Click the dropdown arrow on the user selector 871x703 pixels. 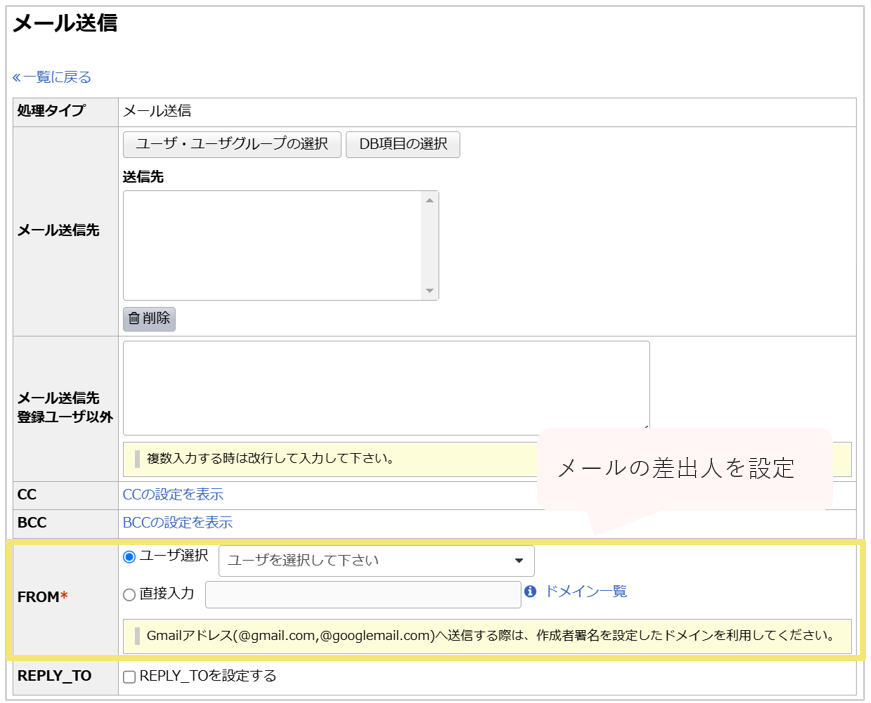[x=520, y=560]
